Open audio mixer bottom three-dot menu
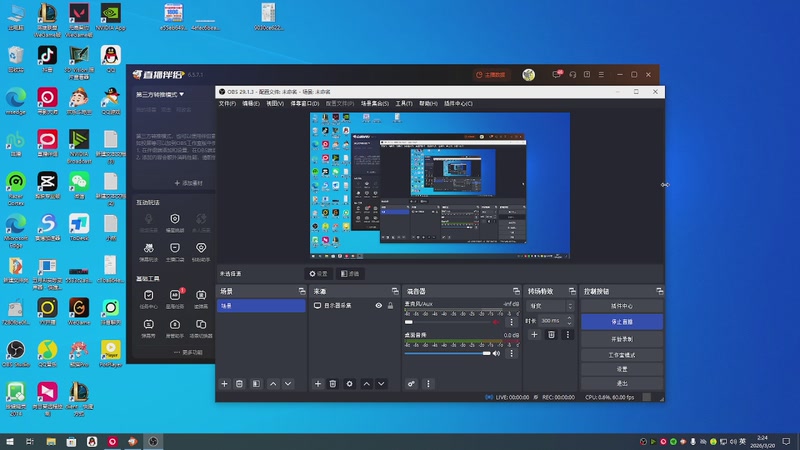This screenshot has width=800, height=450. (428, 384)
